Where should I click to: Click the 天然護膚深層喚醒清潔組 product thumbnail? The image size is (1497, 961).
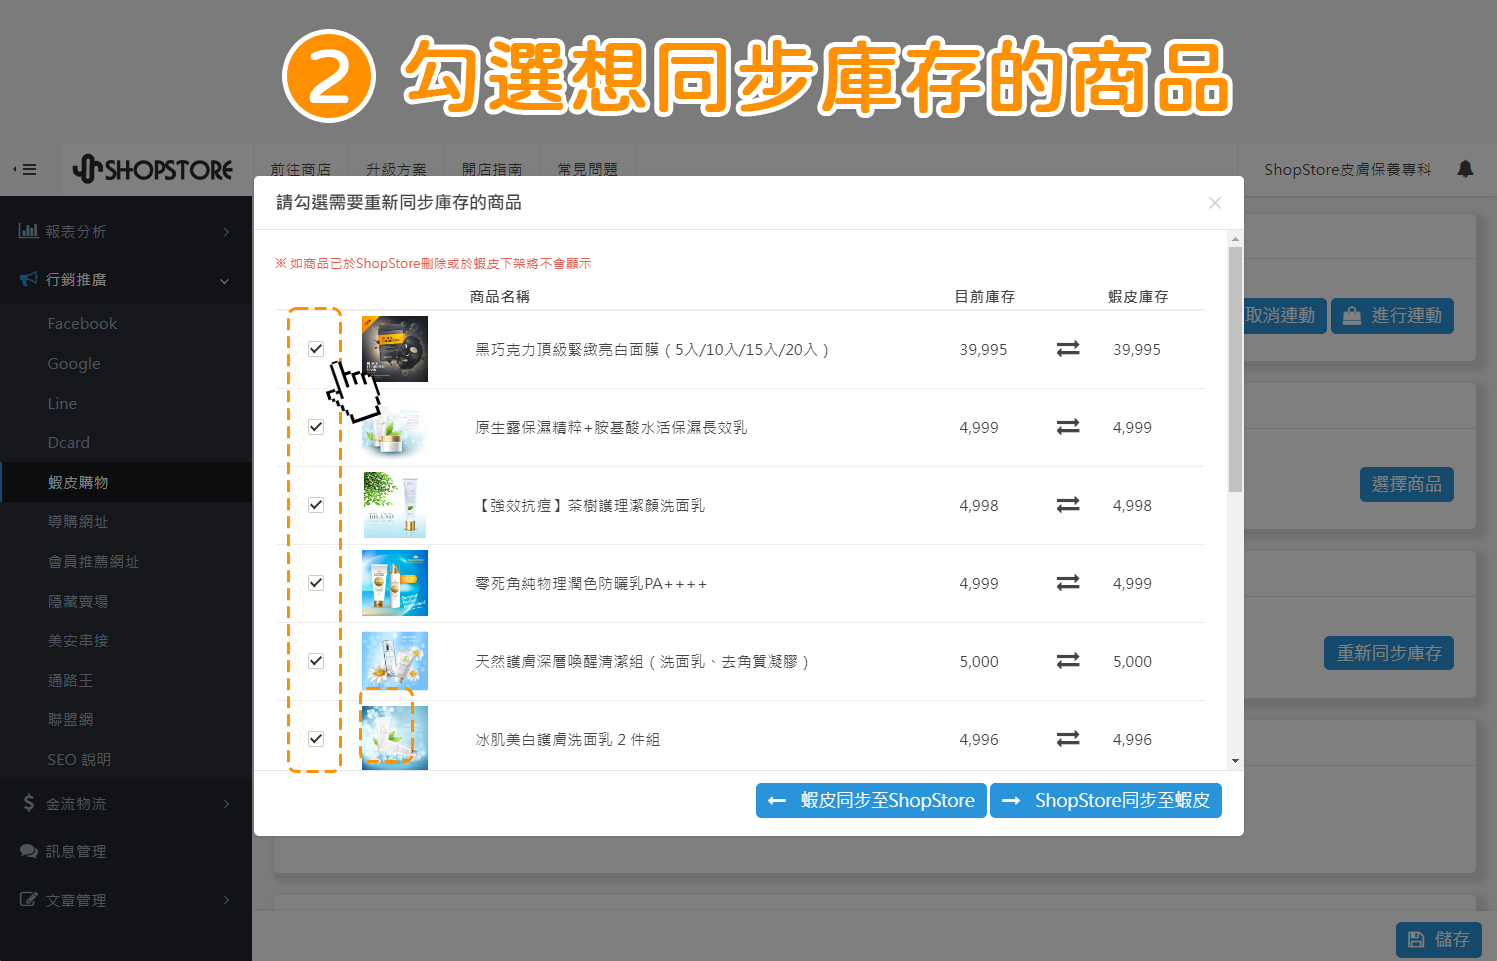click(395, 661)
